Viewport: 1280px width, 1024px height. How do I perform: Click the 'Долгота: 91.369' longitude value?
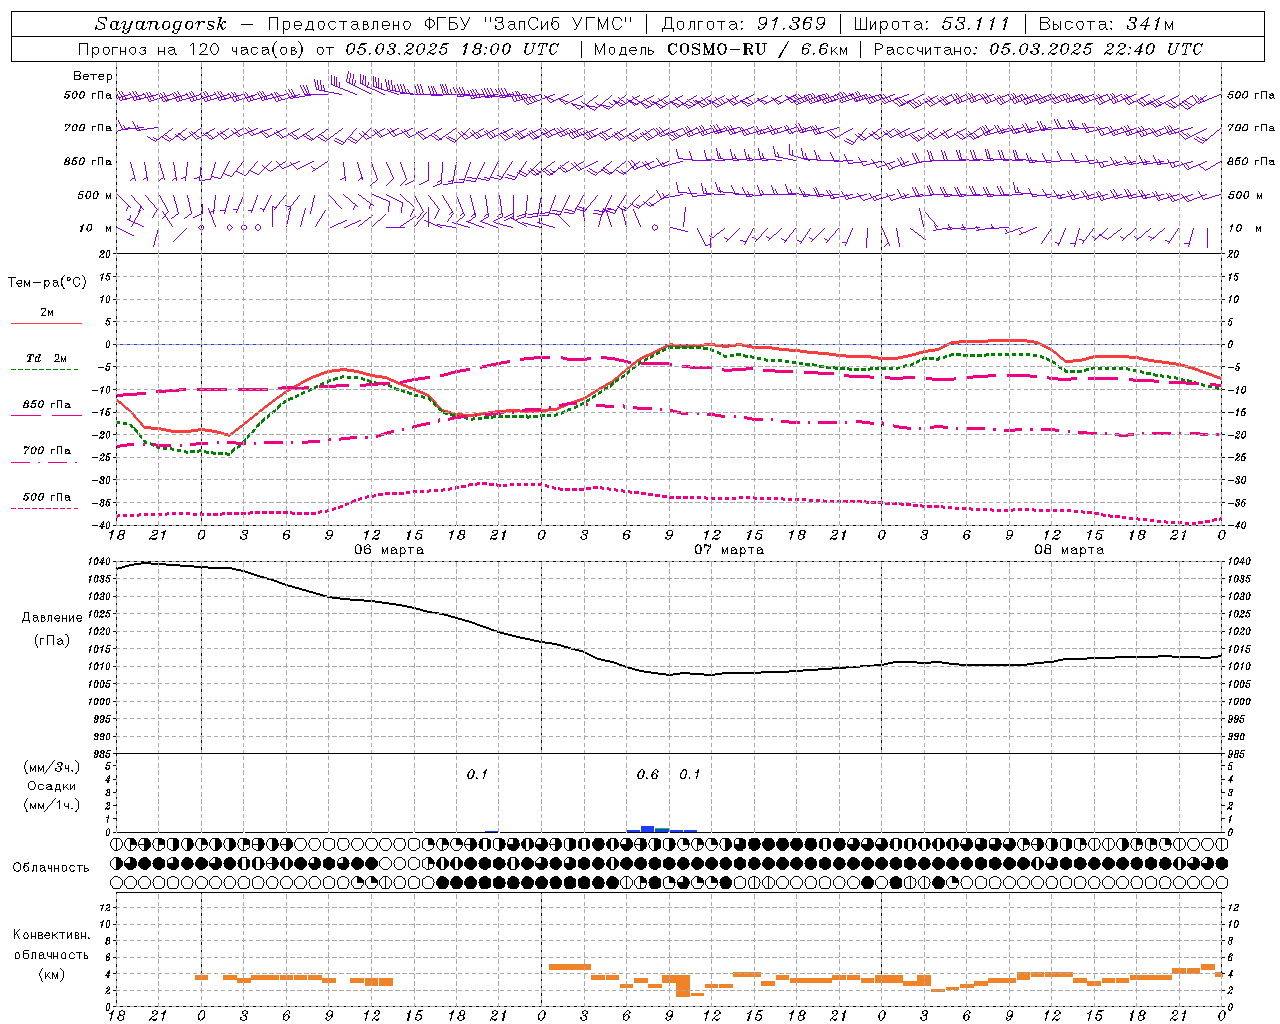(744, 24)
